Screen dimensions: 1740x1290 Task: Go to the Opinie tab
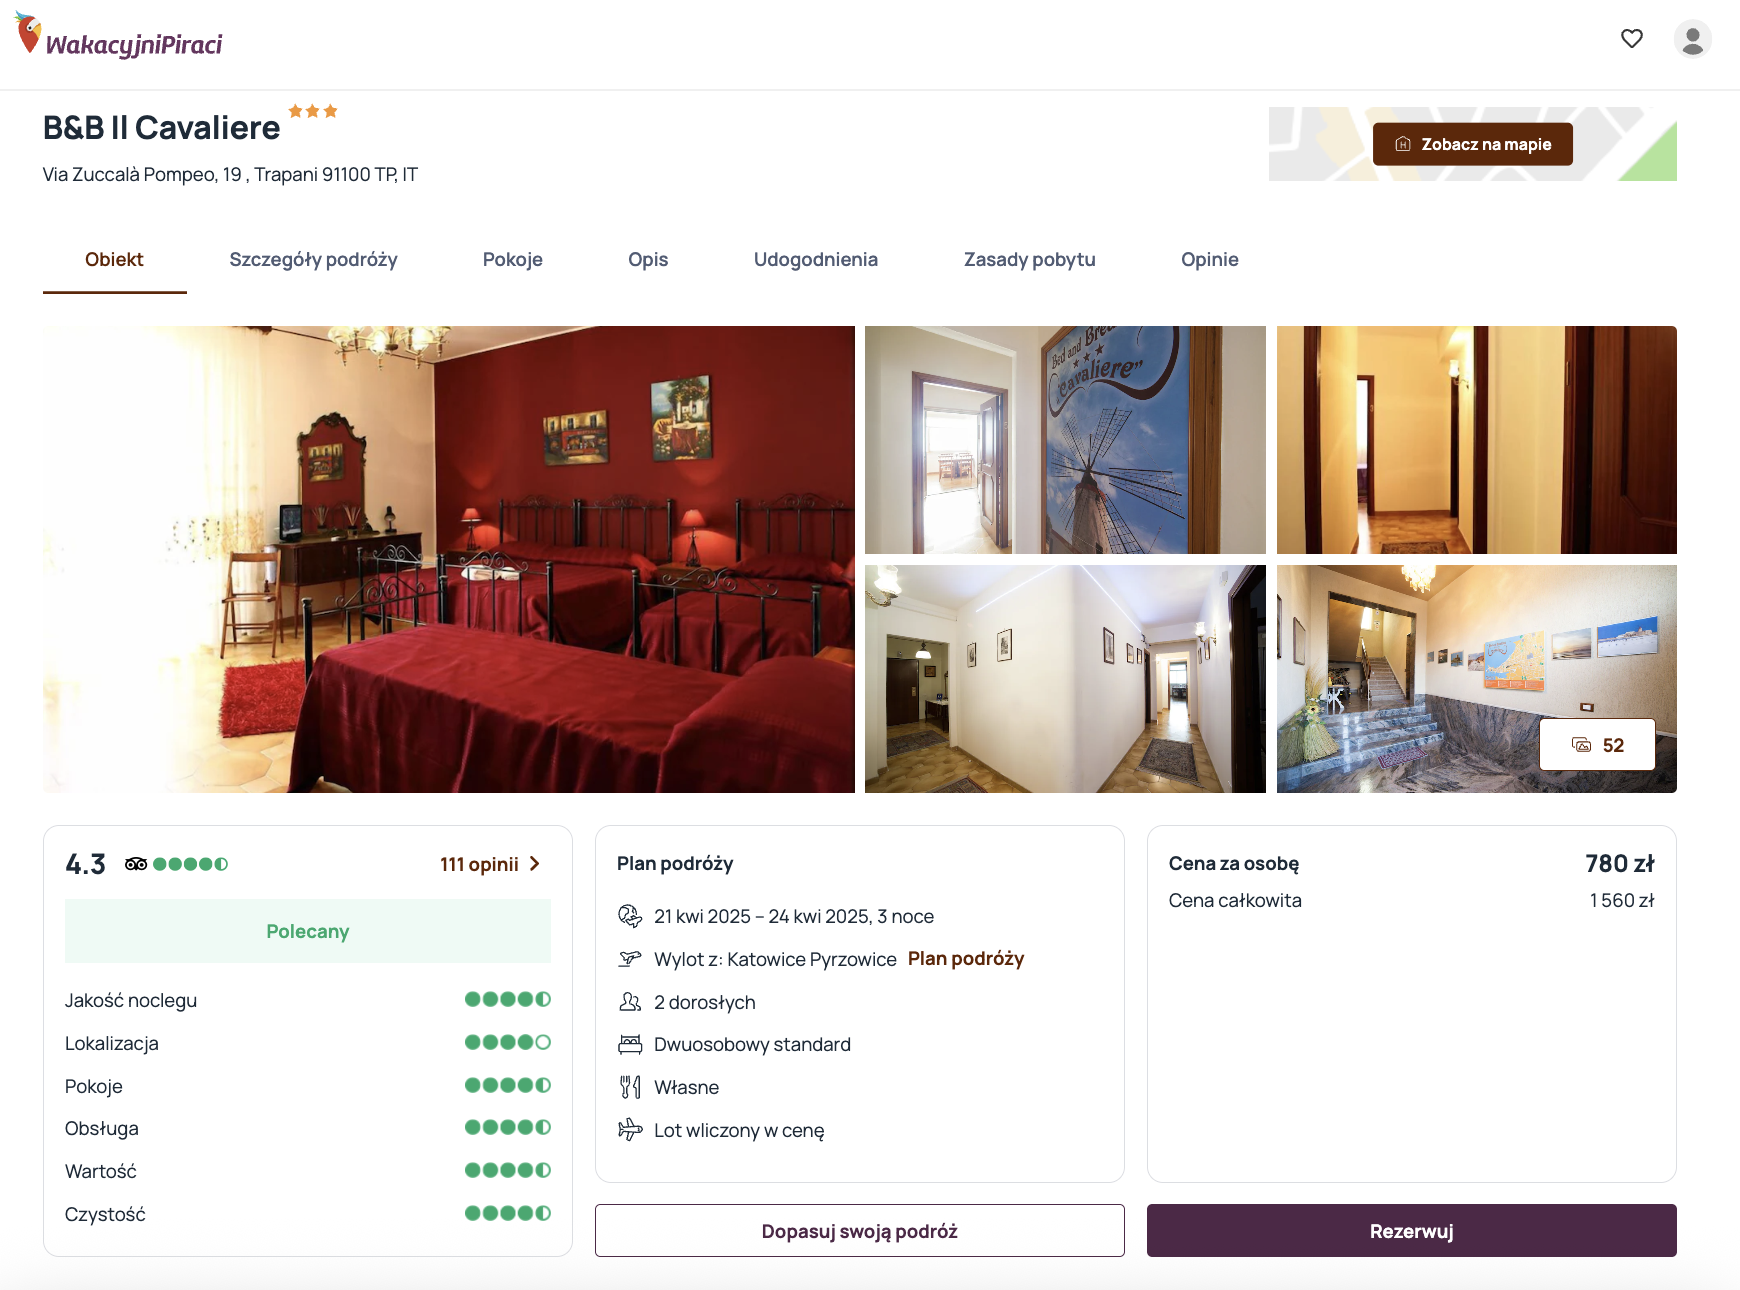[1210, 260]
